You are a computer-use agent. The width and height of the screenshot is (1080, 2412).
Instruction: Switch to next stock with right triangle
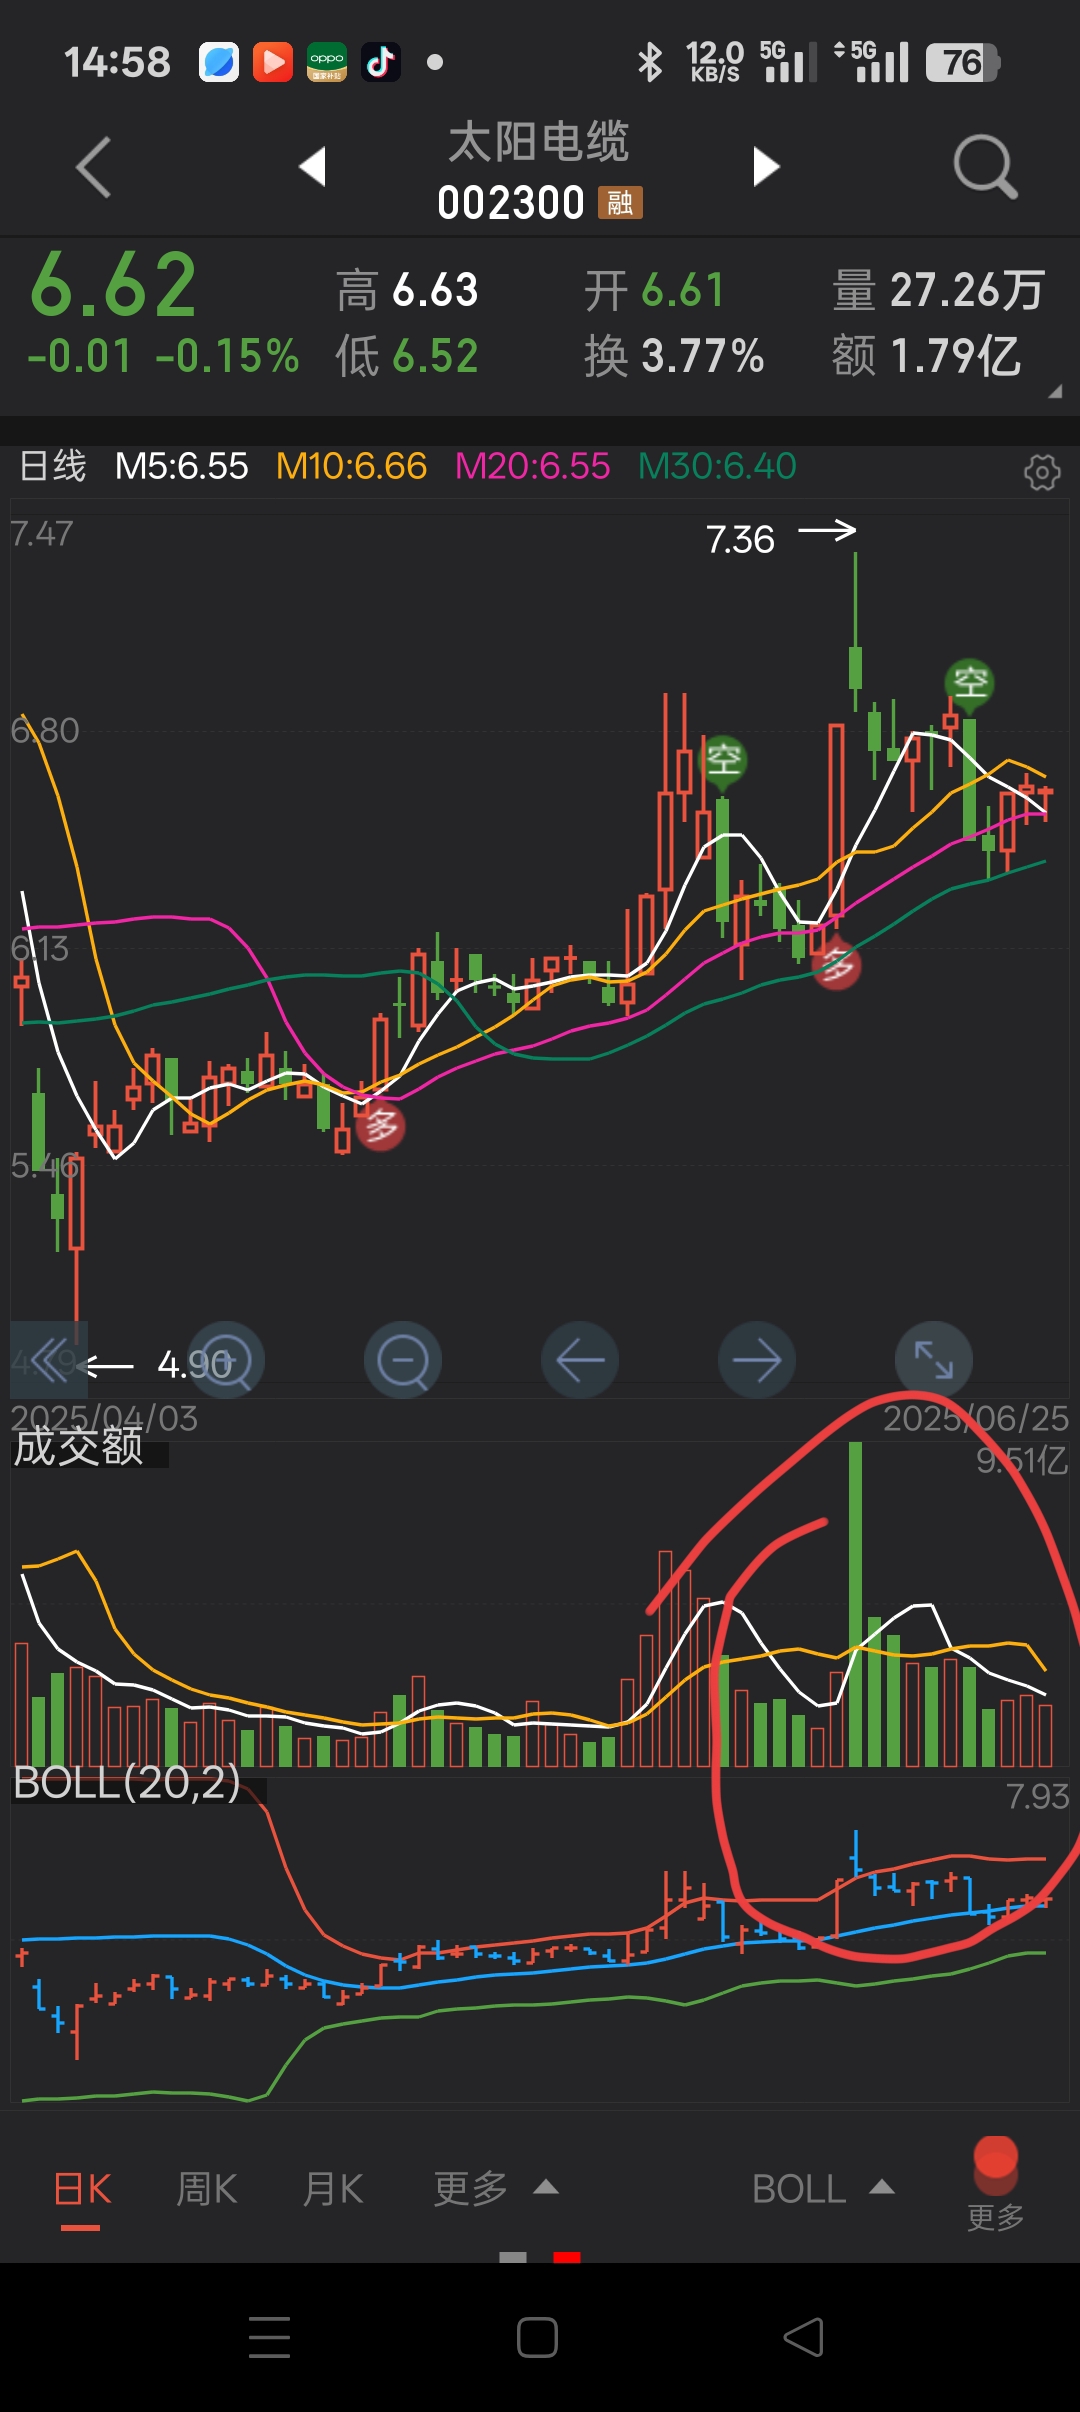(x=766, y=166)
